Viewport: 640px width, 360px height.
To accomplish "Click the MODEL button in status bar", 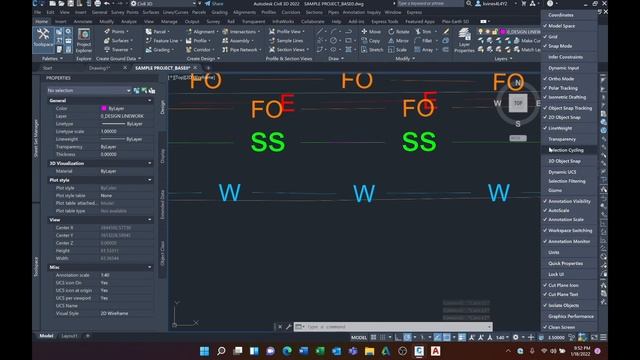I will coord(359,337).
